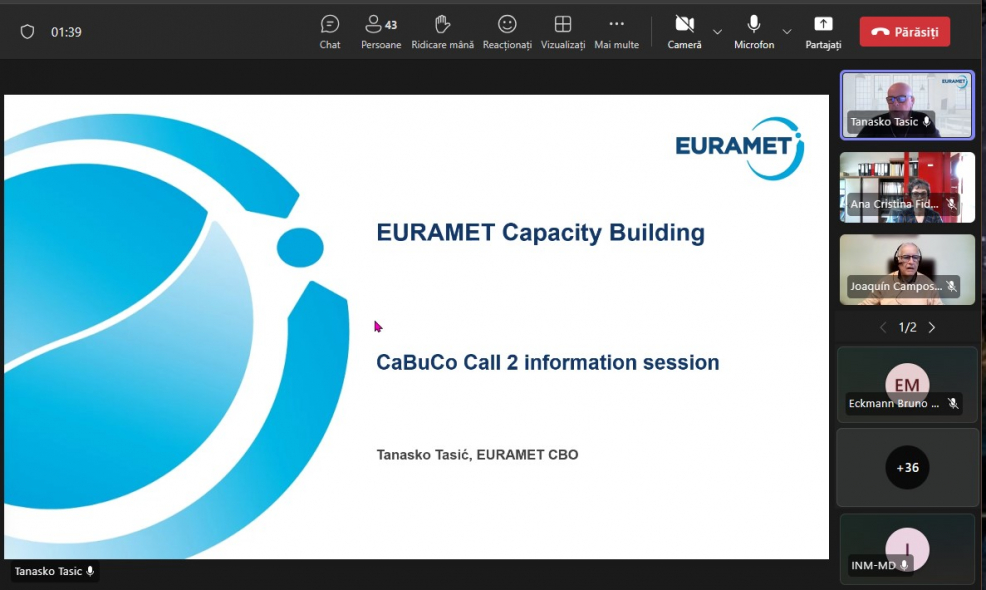Select Tanasko Tasic's video tile
Viewport: 986px width, 590px height.
(x=907, y=105)
